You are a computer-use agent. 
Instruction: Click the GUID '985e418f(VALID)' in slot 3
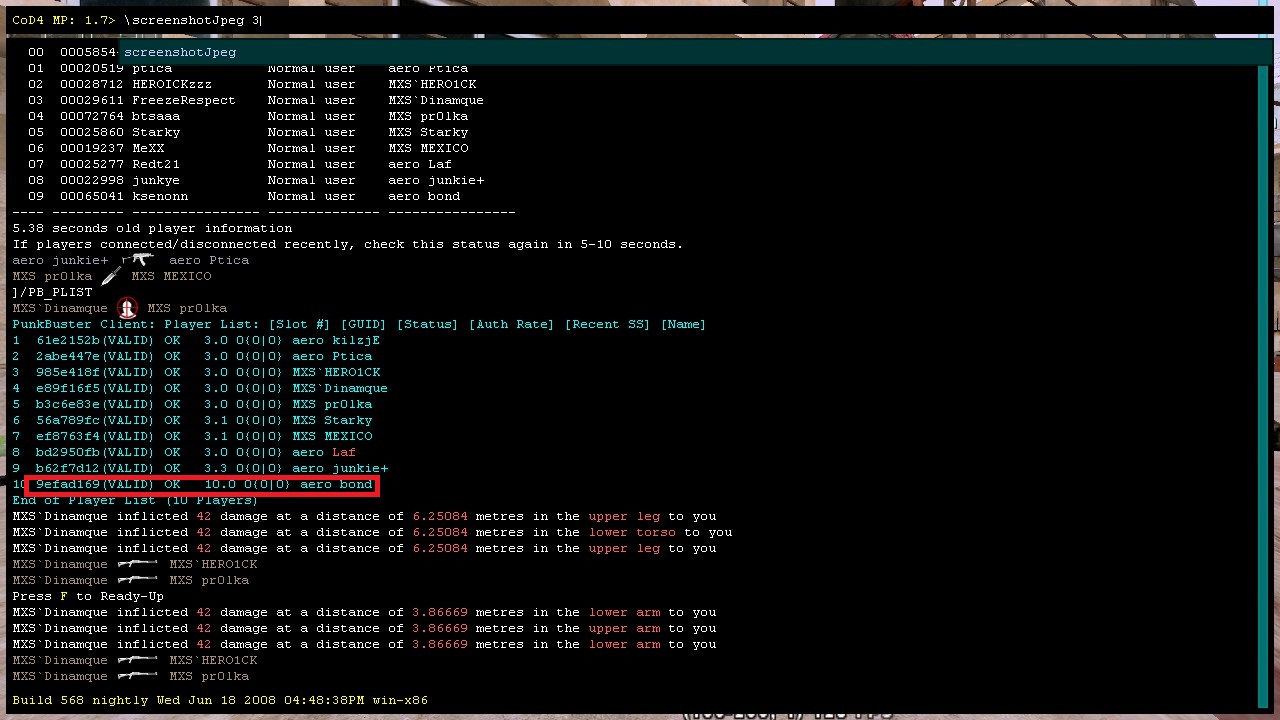[x=96, y=372]
